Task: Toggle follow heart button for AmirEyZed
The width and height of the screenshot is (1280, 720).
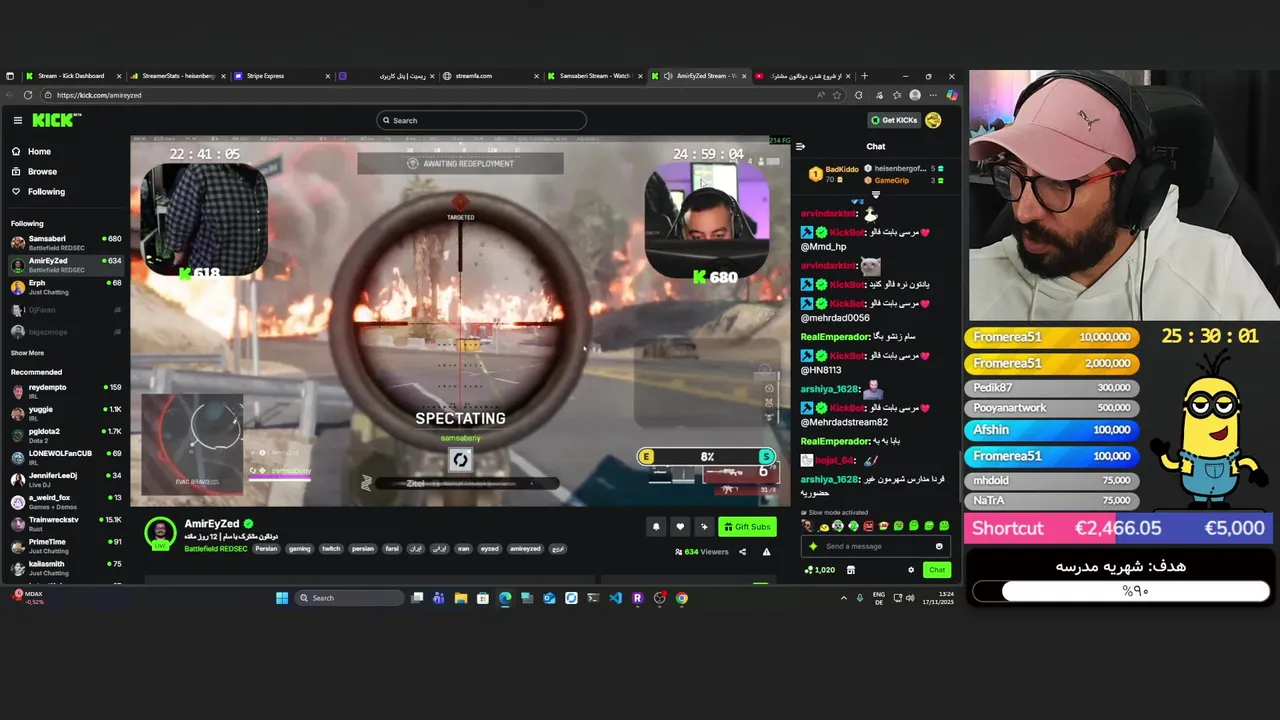Action: pos(680,527)
